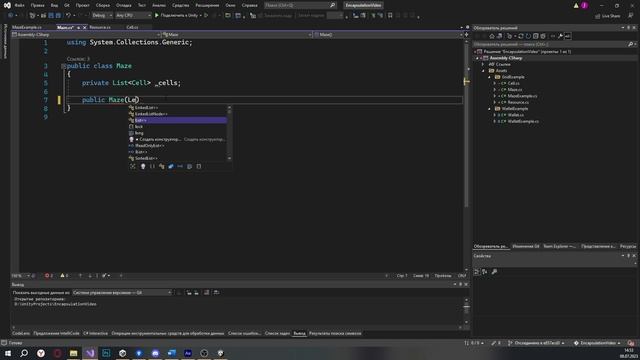Image resolution: width=640 pixels, height=360 pixels.
Task: Click the Home icon in Solution Explorer
Action: [x=492, y=36]
